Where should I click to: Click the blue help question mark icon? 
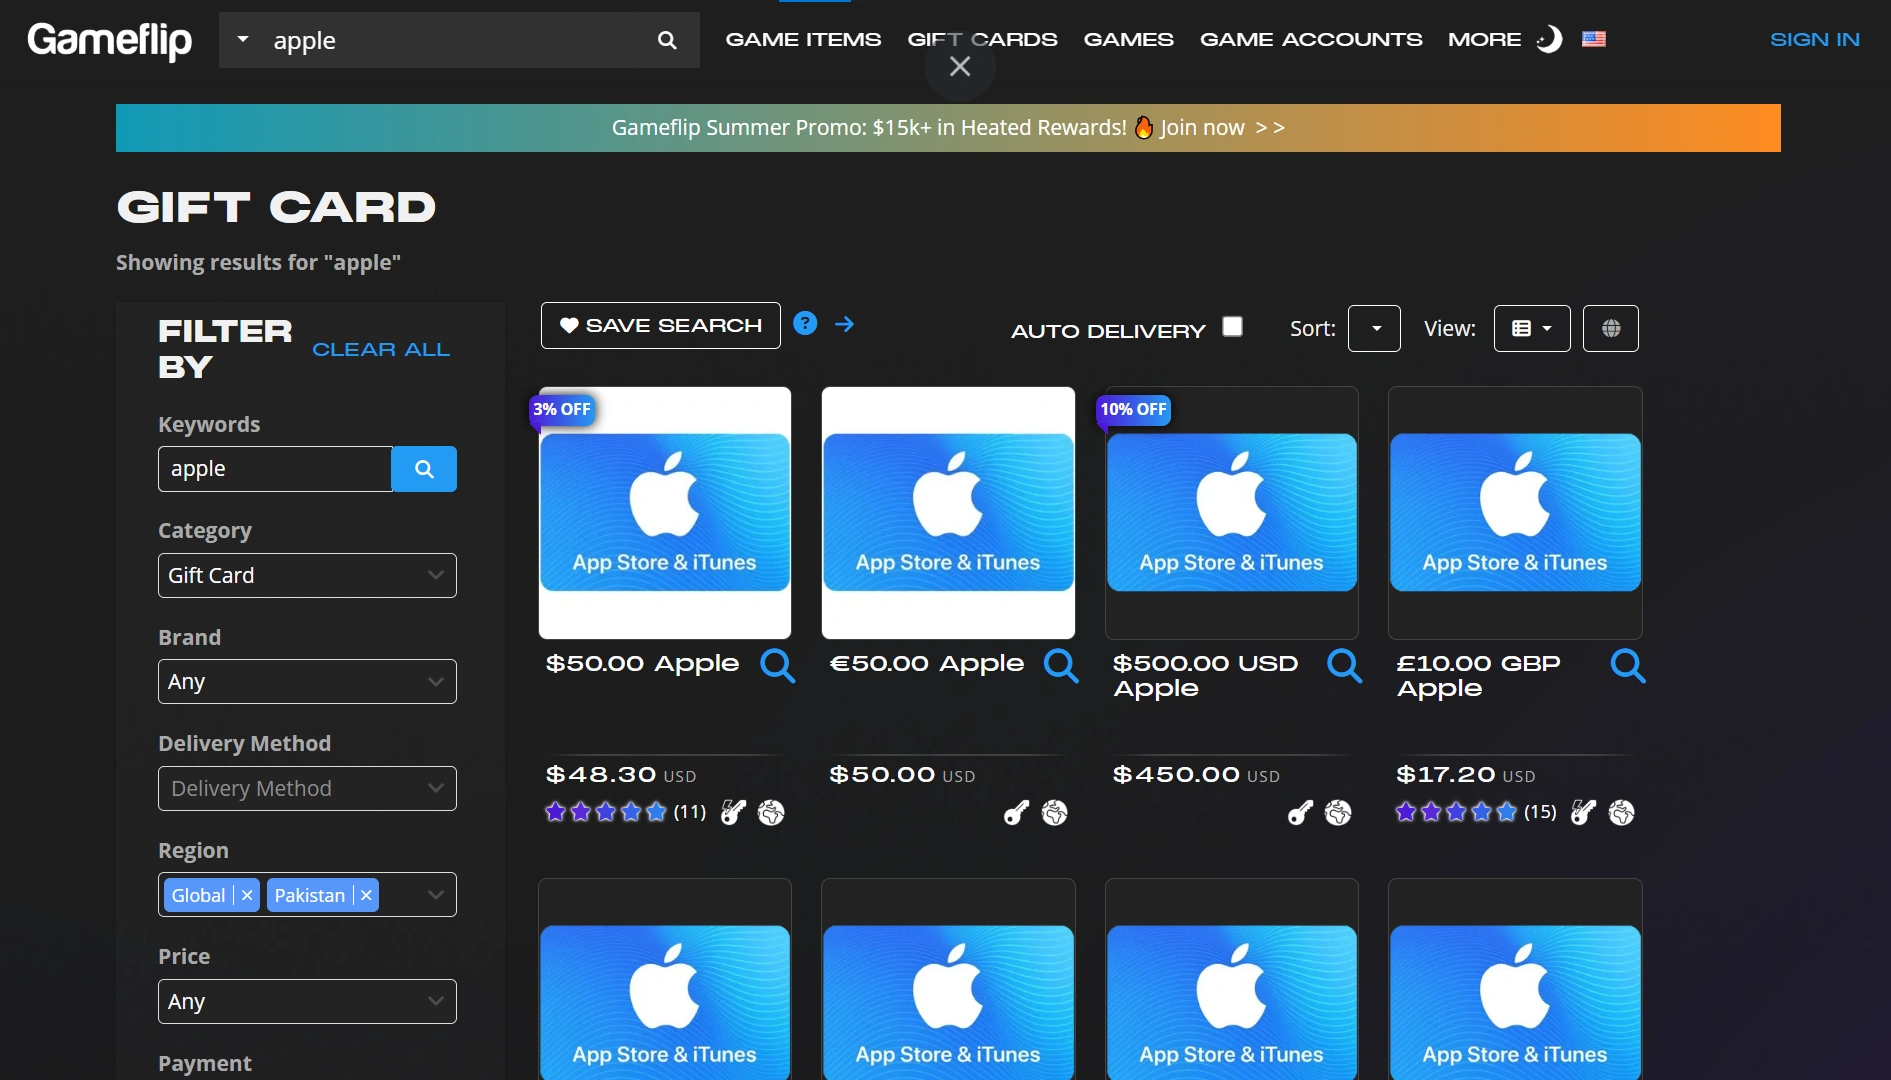point(805,323)
